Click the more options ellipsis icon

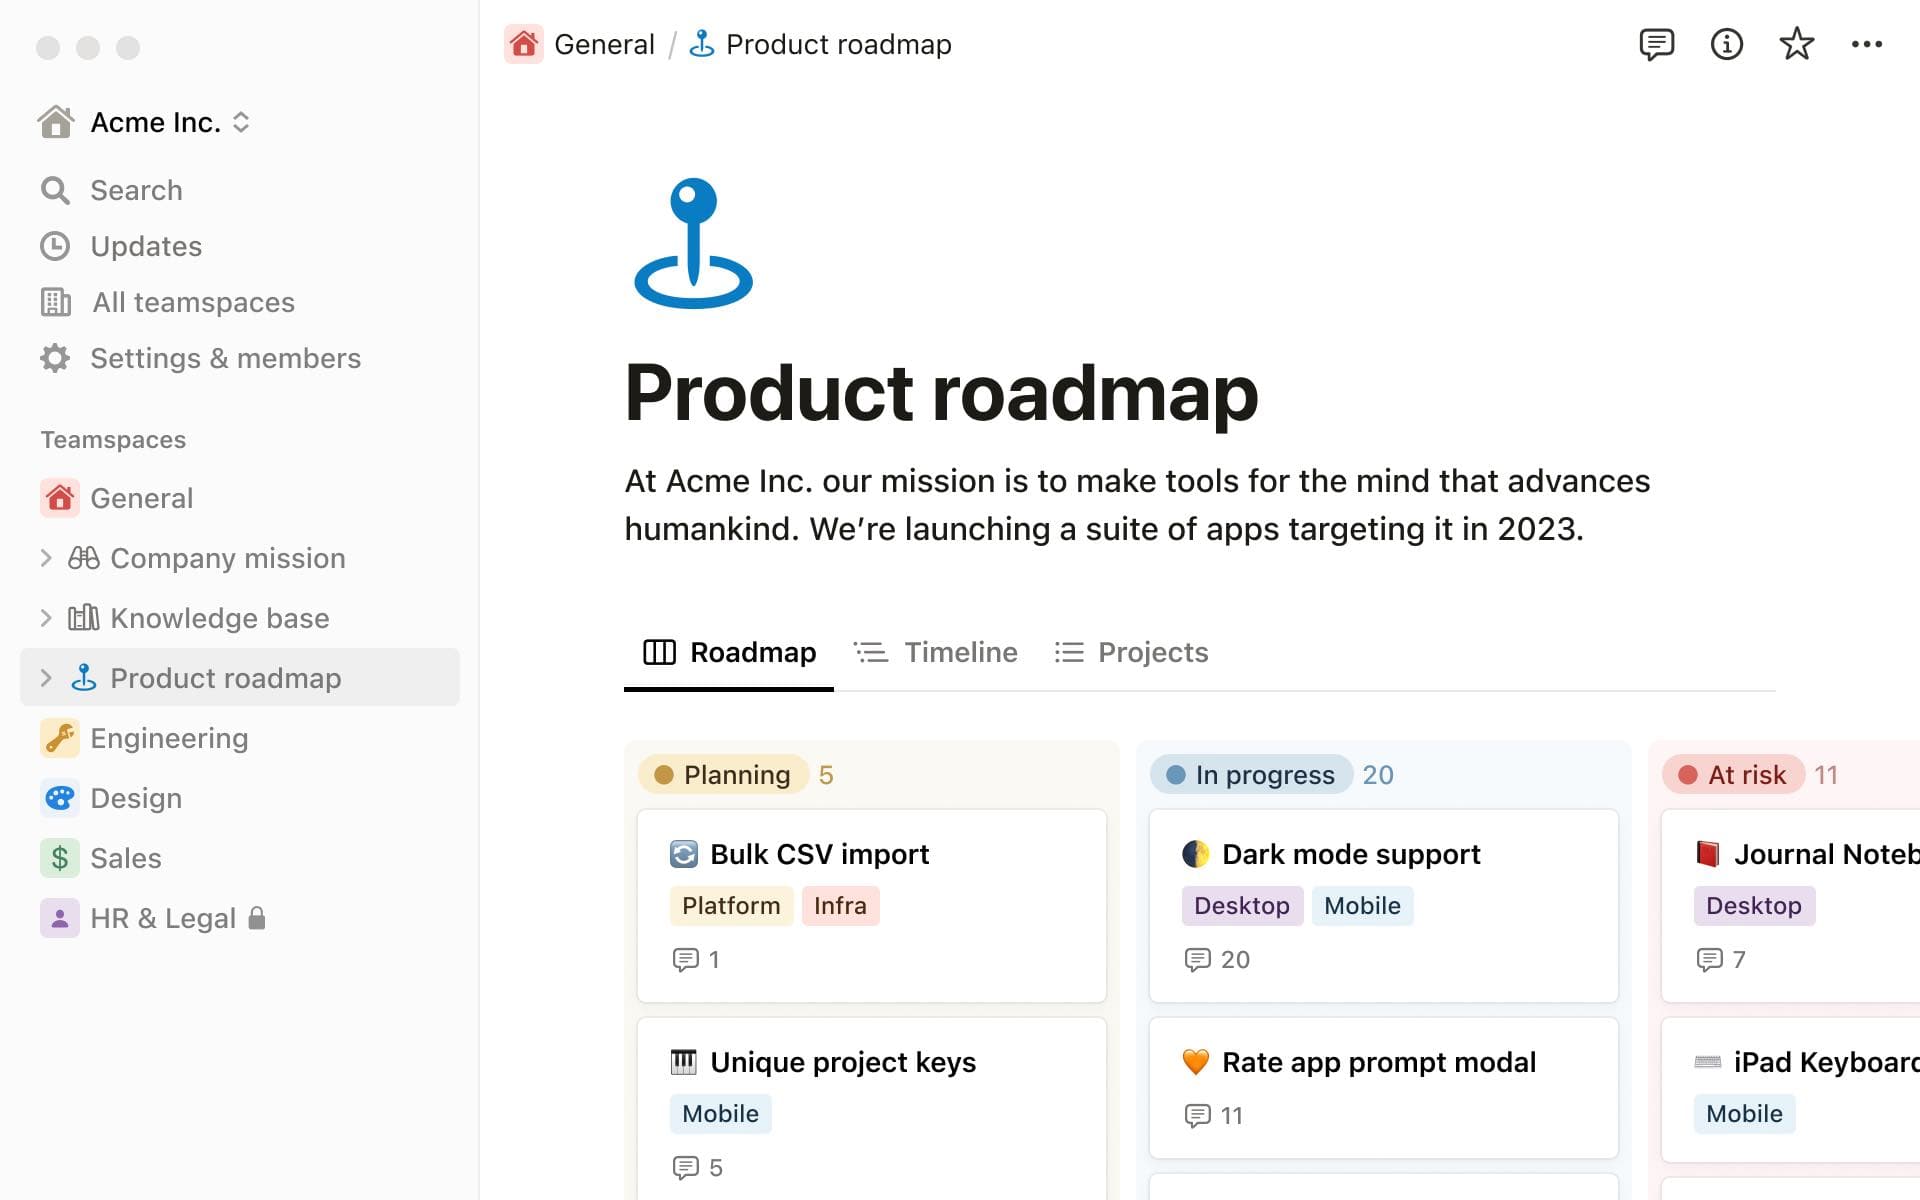(x=1867, y=44)
